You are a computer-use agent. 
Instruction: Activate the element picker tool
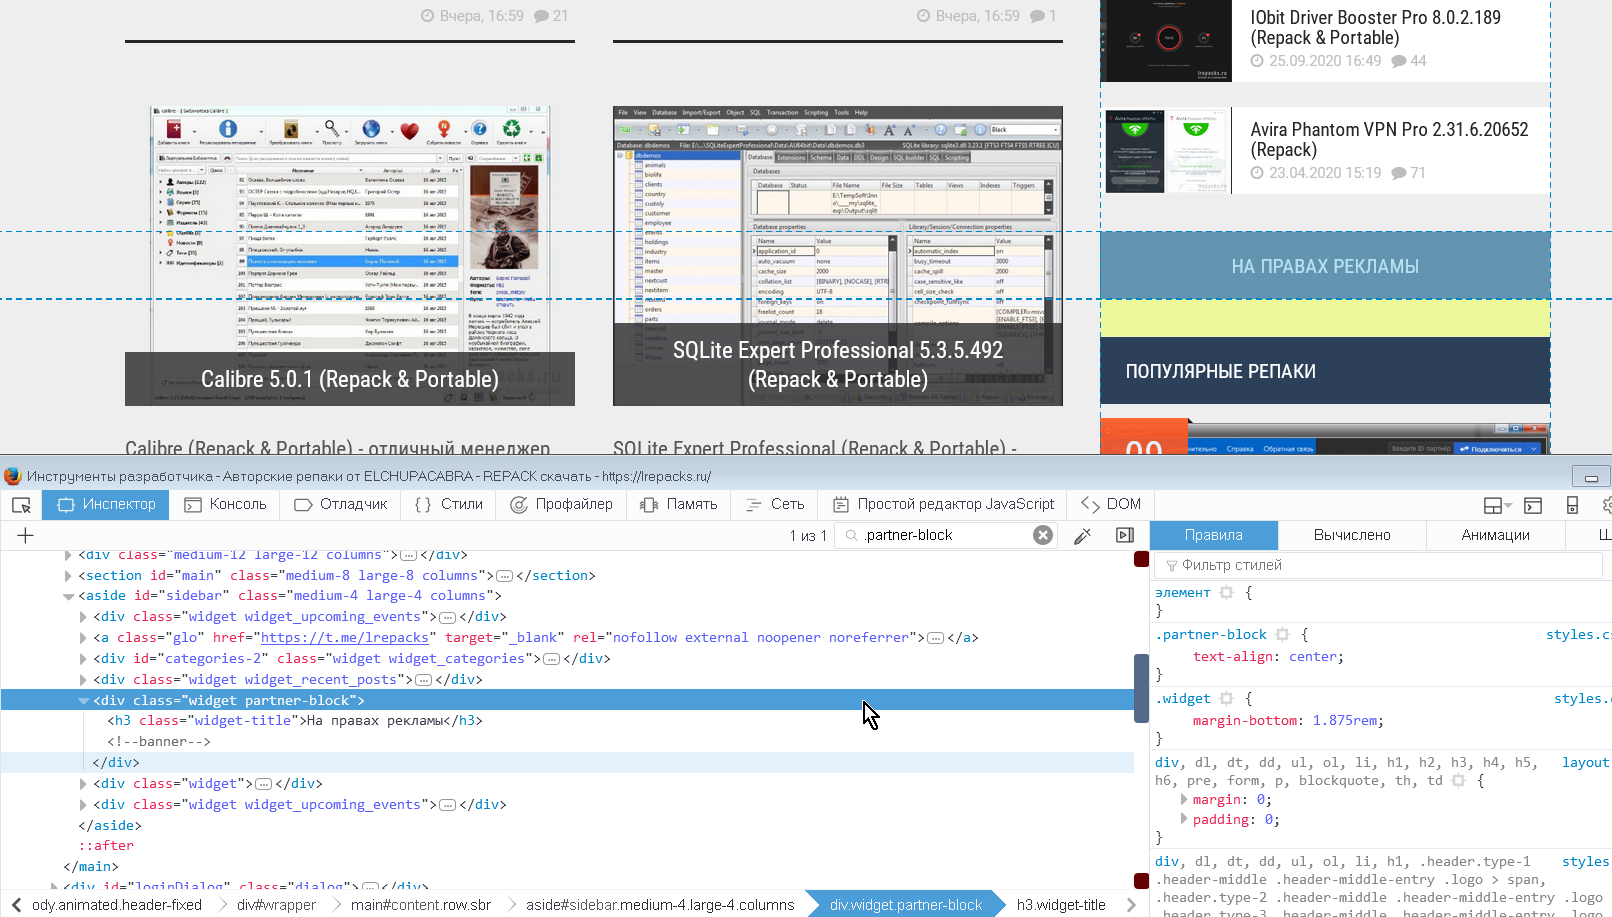coord(20,505)
